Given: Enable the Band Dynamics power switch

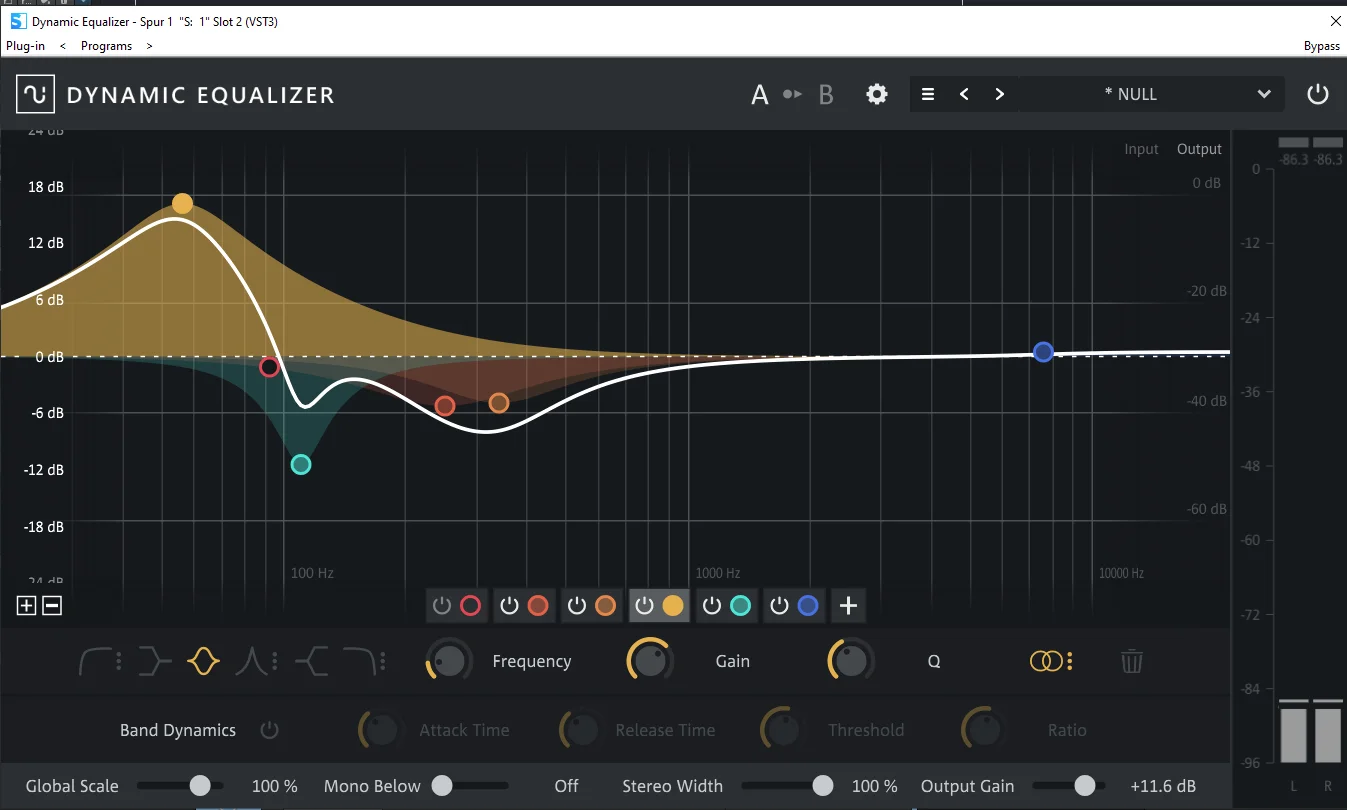Looking at the screenshot, I should tap(269, 730).
